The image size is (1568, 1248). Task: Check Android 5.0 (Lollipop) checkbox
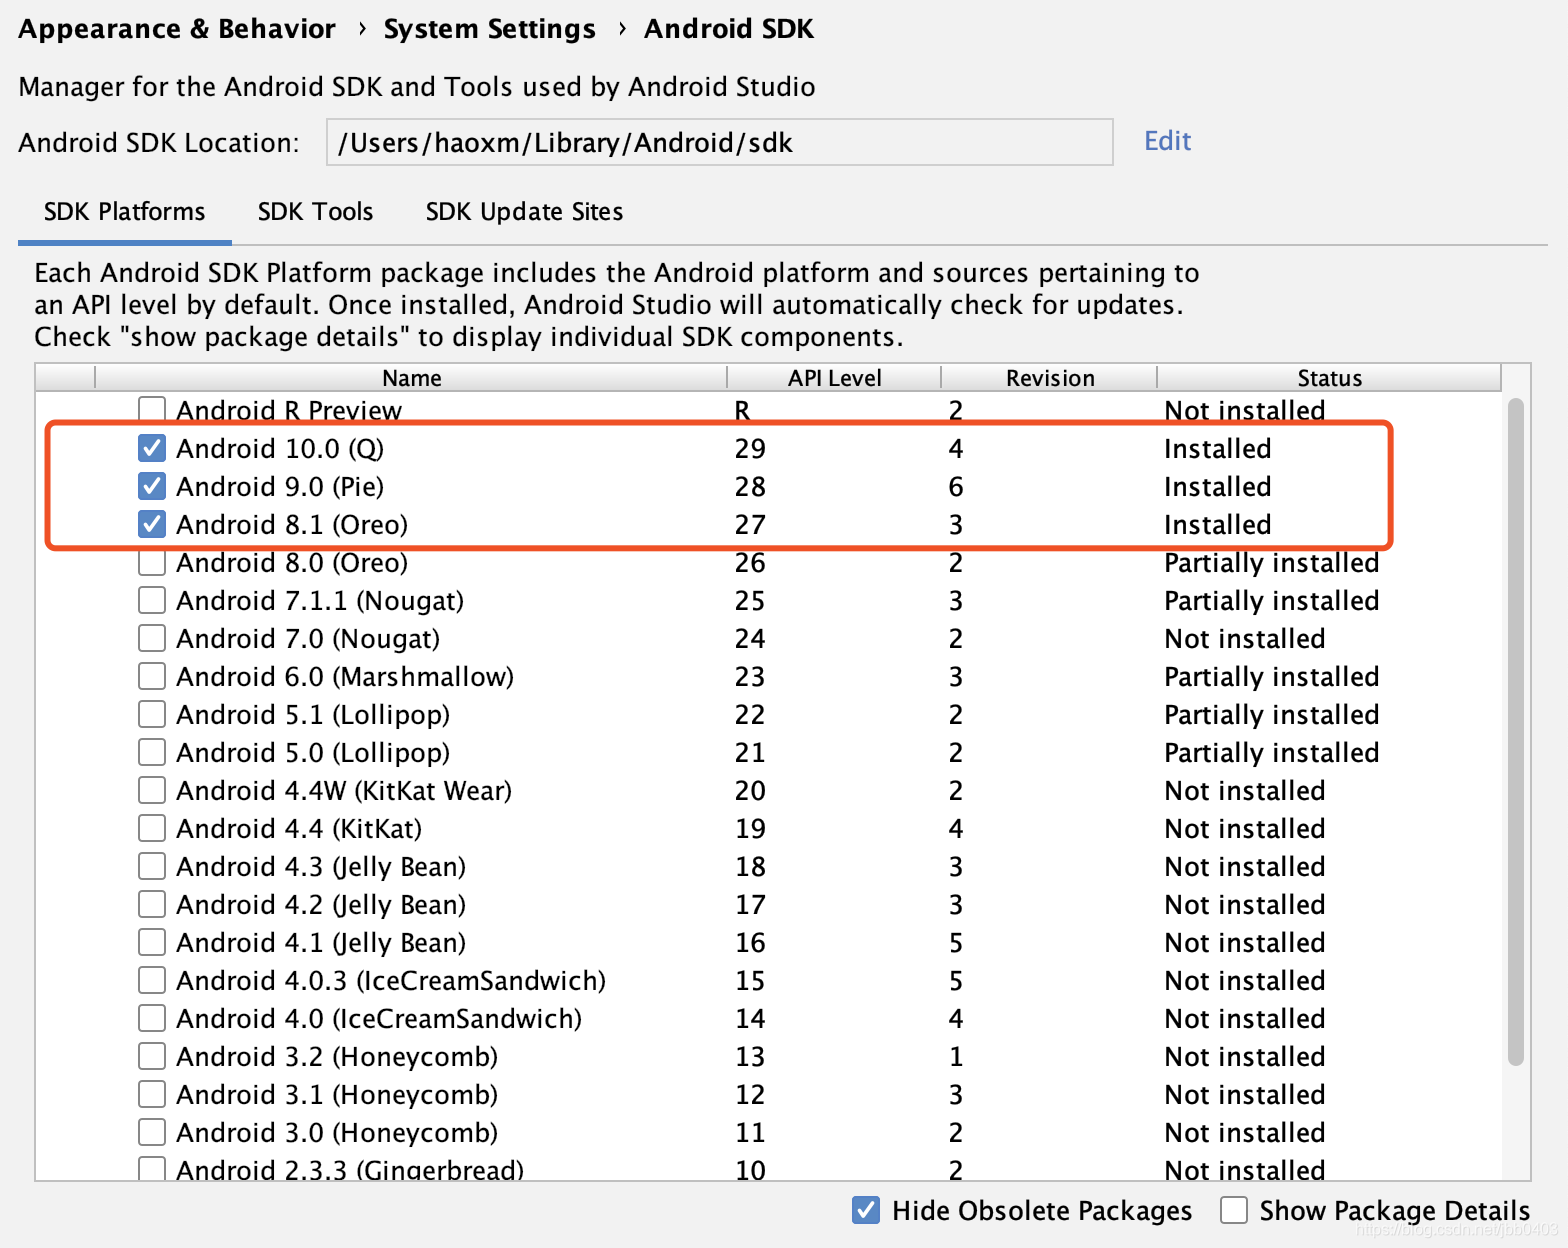(152, 752)
